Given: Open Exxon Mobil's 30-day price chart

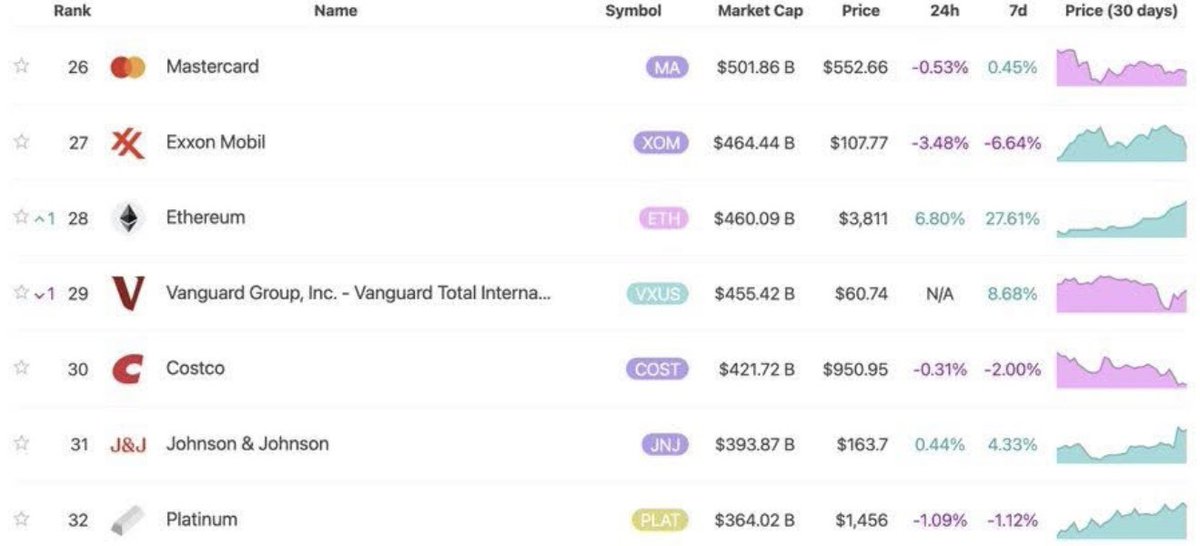Looking at the screenshot, I should [x=1121, y=143].
